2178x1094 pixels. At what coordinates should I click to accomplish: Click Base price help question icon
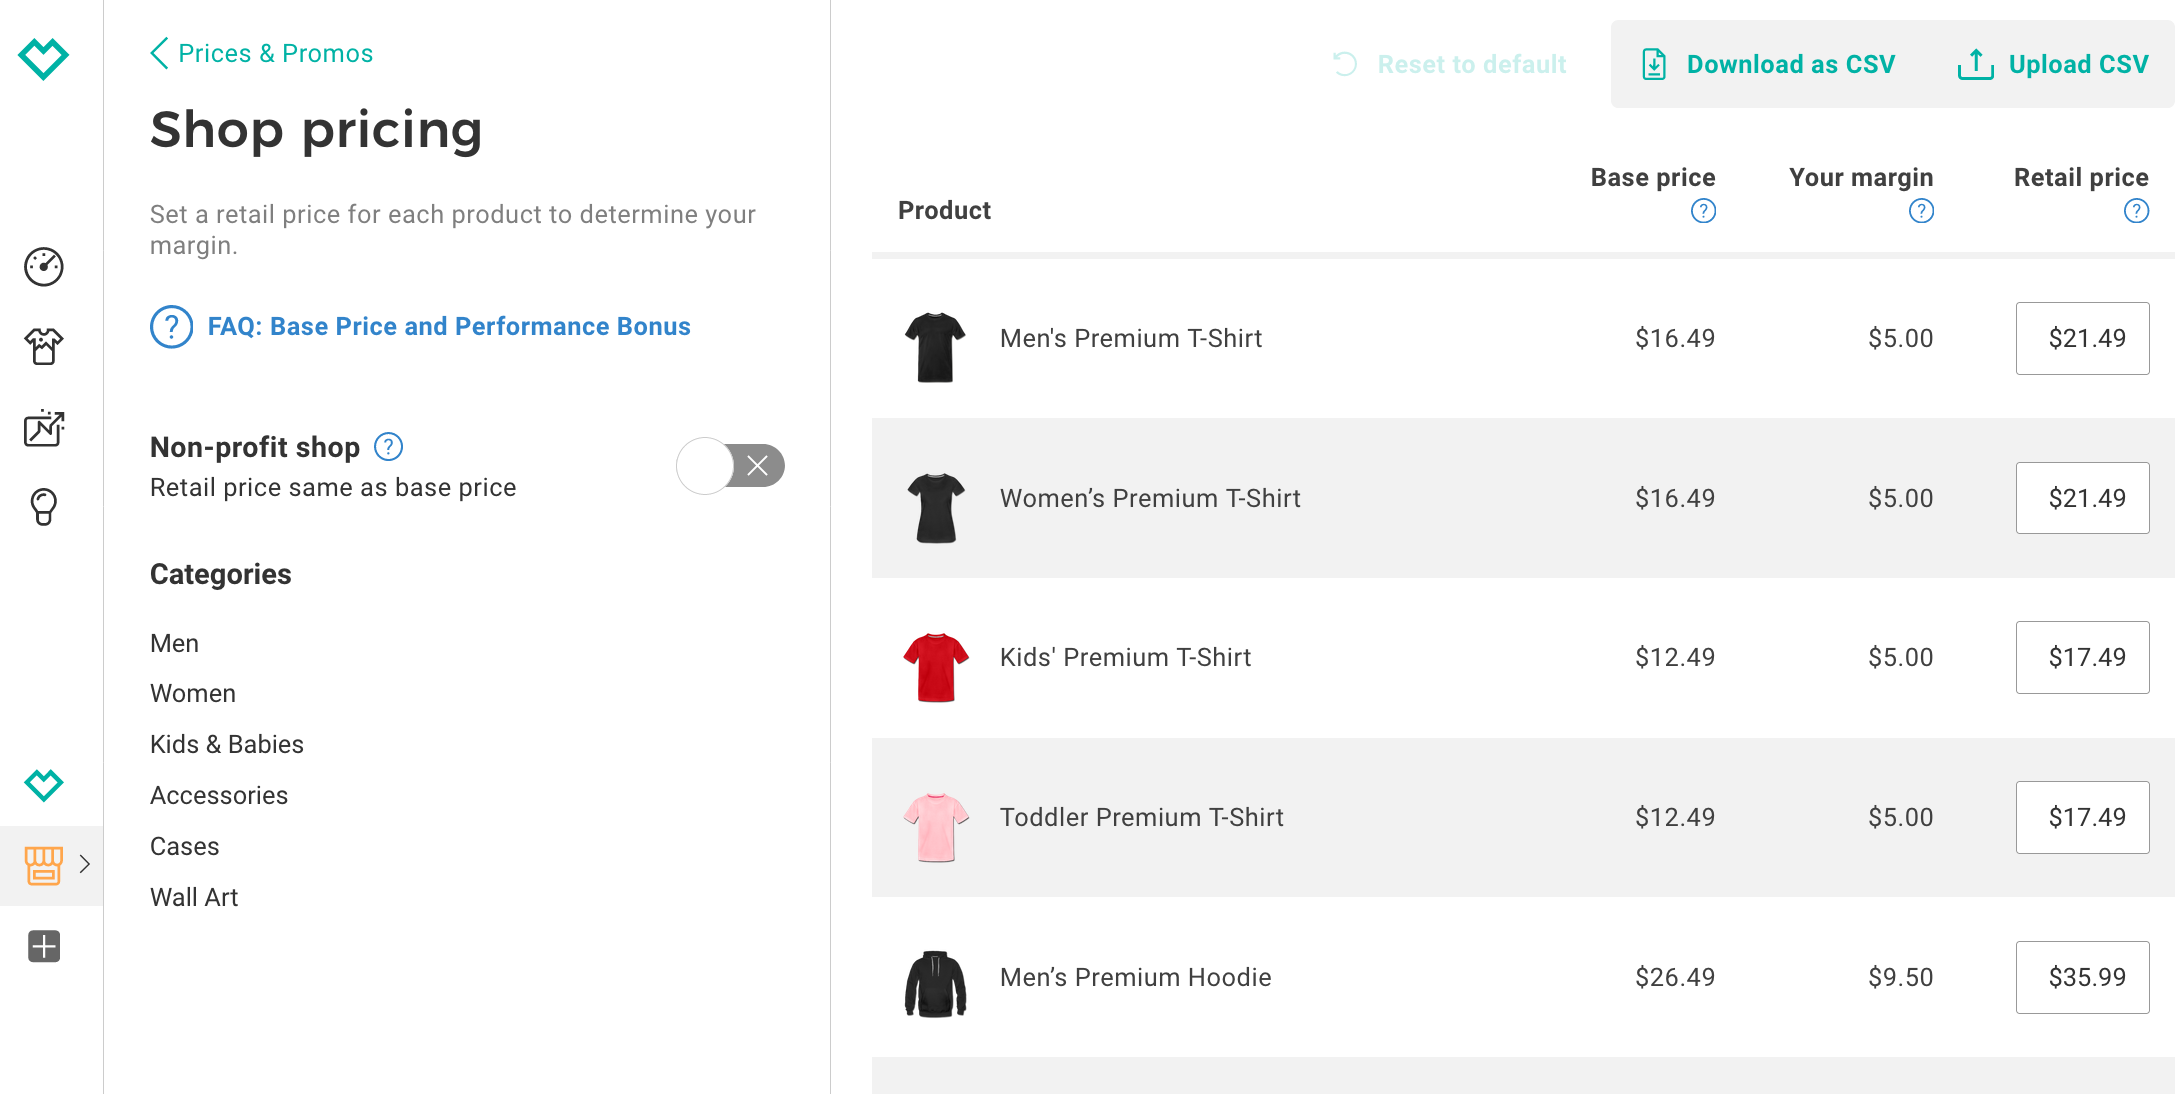click(x=1703, y=211)
